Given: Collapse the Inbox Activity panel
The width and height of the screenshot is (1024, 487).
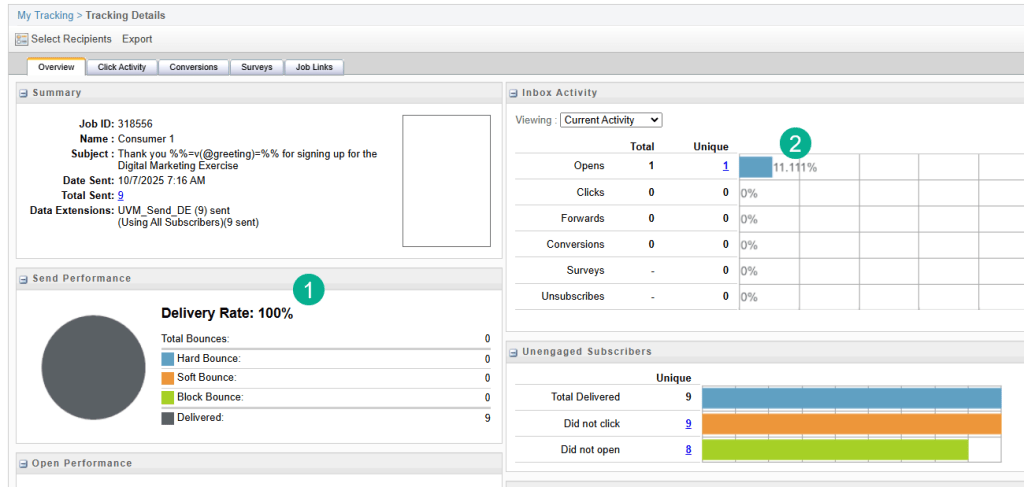Looking at the screenshot, I should [514, 93].
